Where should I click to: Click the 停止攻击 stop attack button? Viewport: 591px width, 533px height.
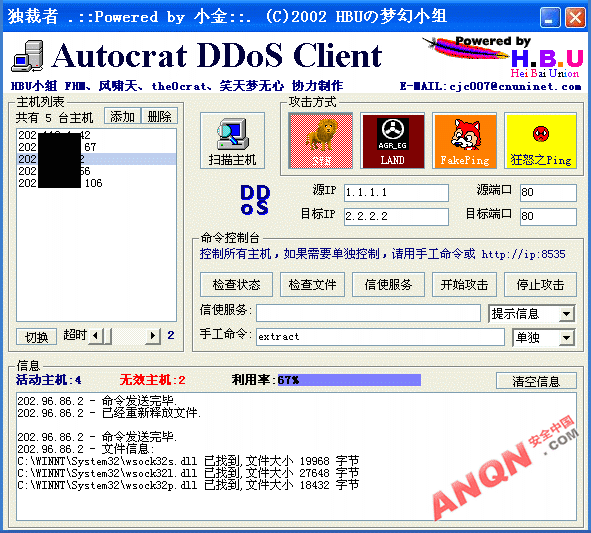[x=540, y=285]
